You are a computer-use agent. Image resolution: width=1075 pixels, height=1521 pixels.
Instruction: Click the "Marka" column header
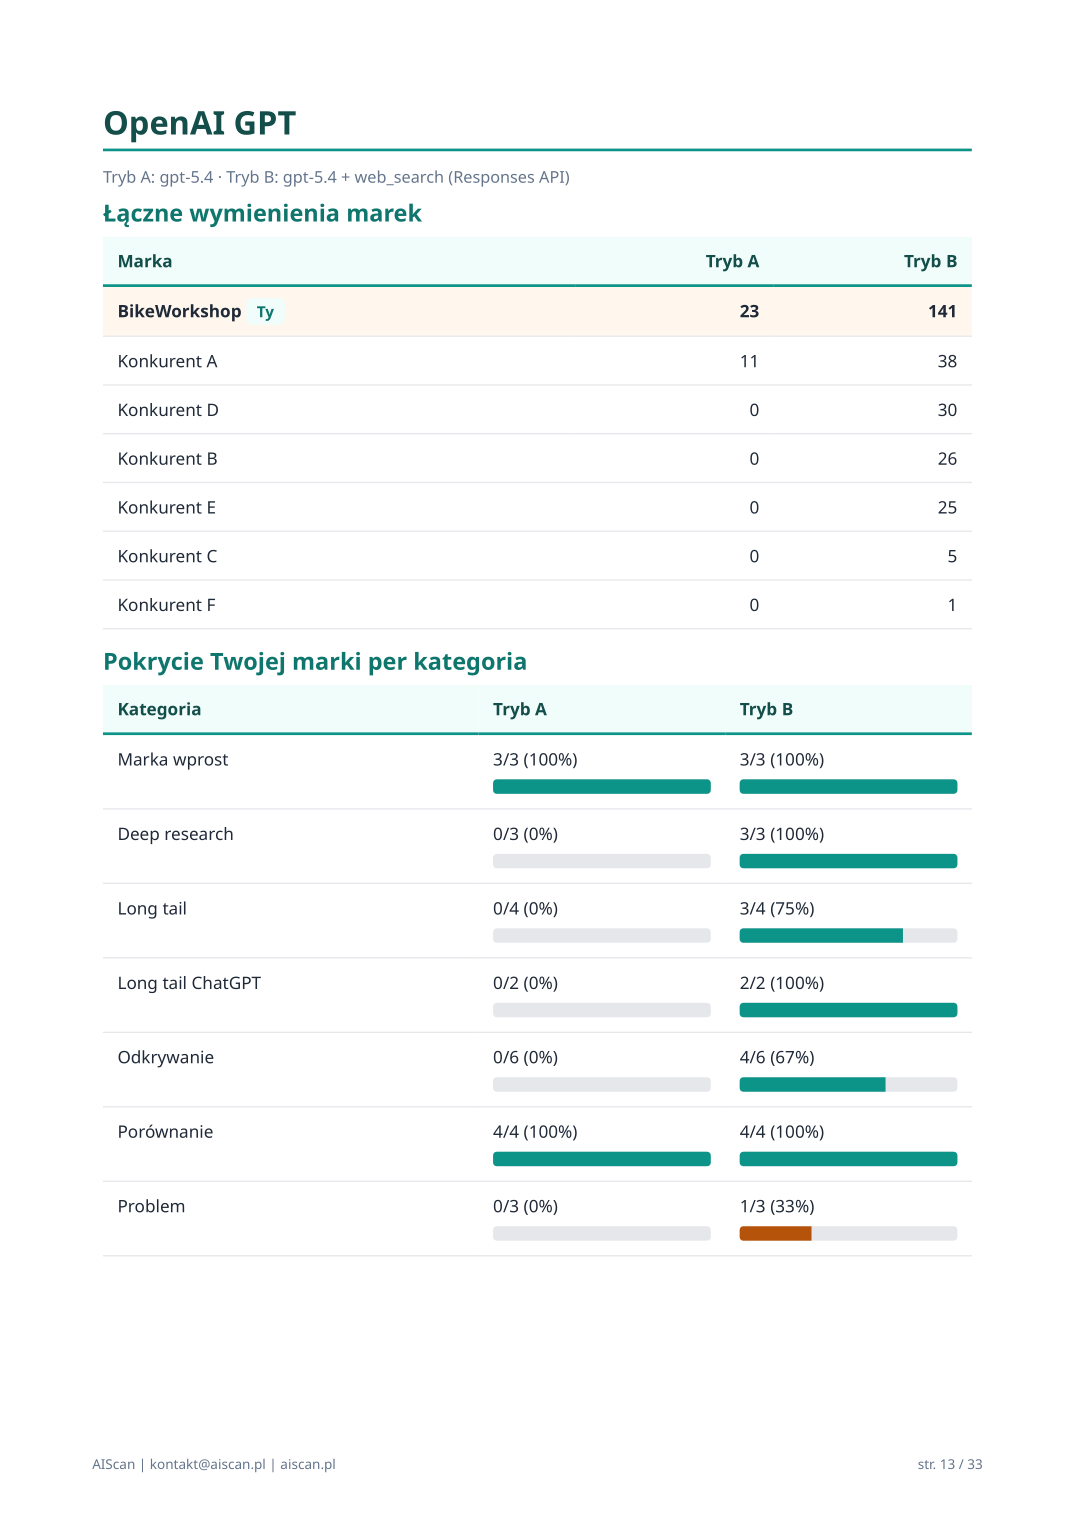point(145,261)
